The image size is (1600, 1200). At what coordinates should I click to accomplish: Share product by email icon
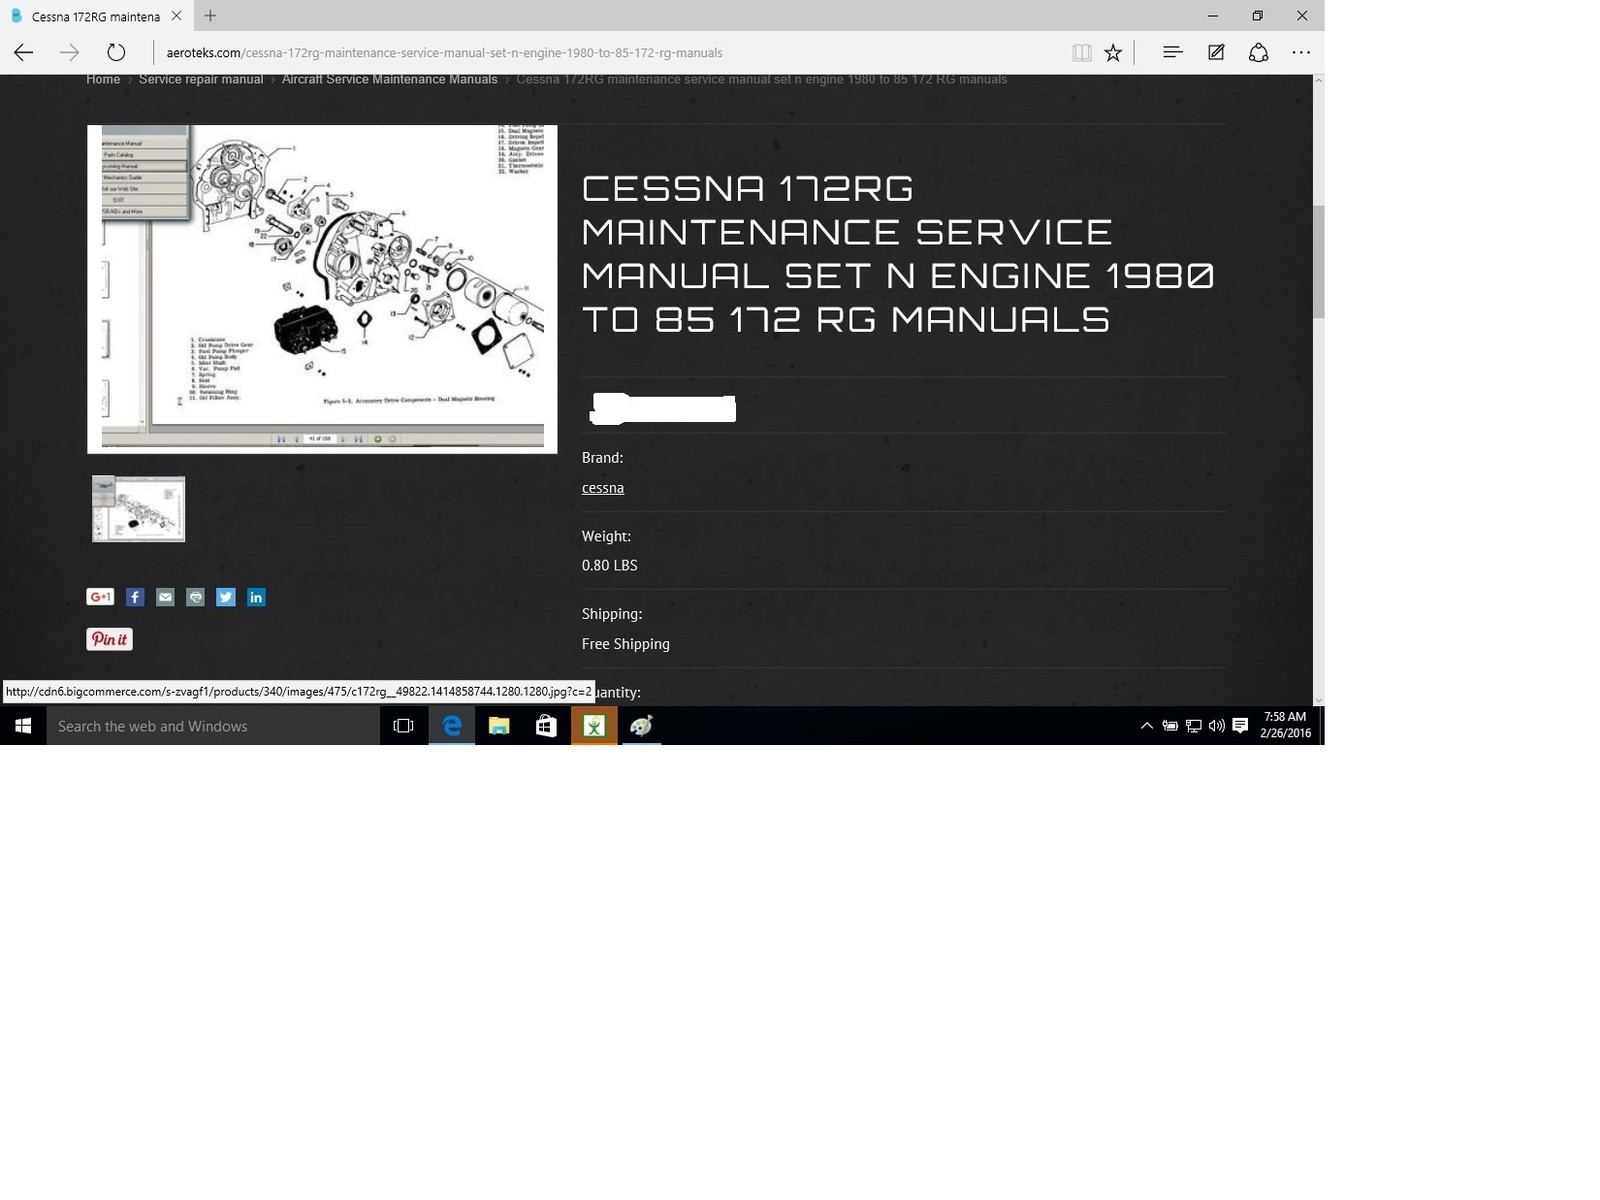pyautogui.click(x=165, y=597)
